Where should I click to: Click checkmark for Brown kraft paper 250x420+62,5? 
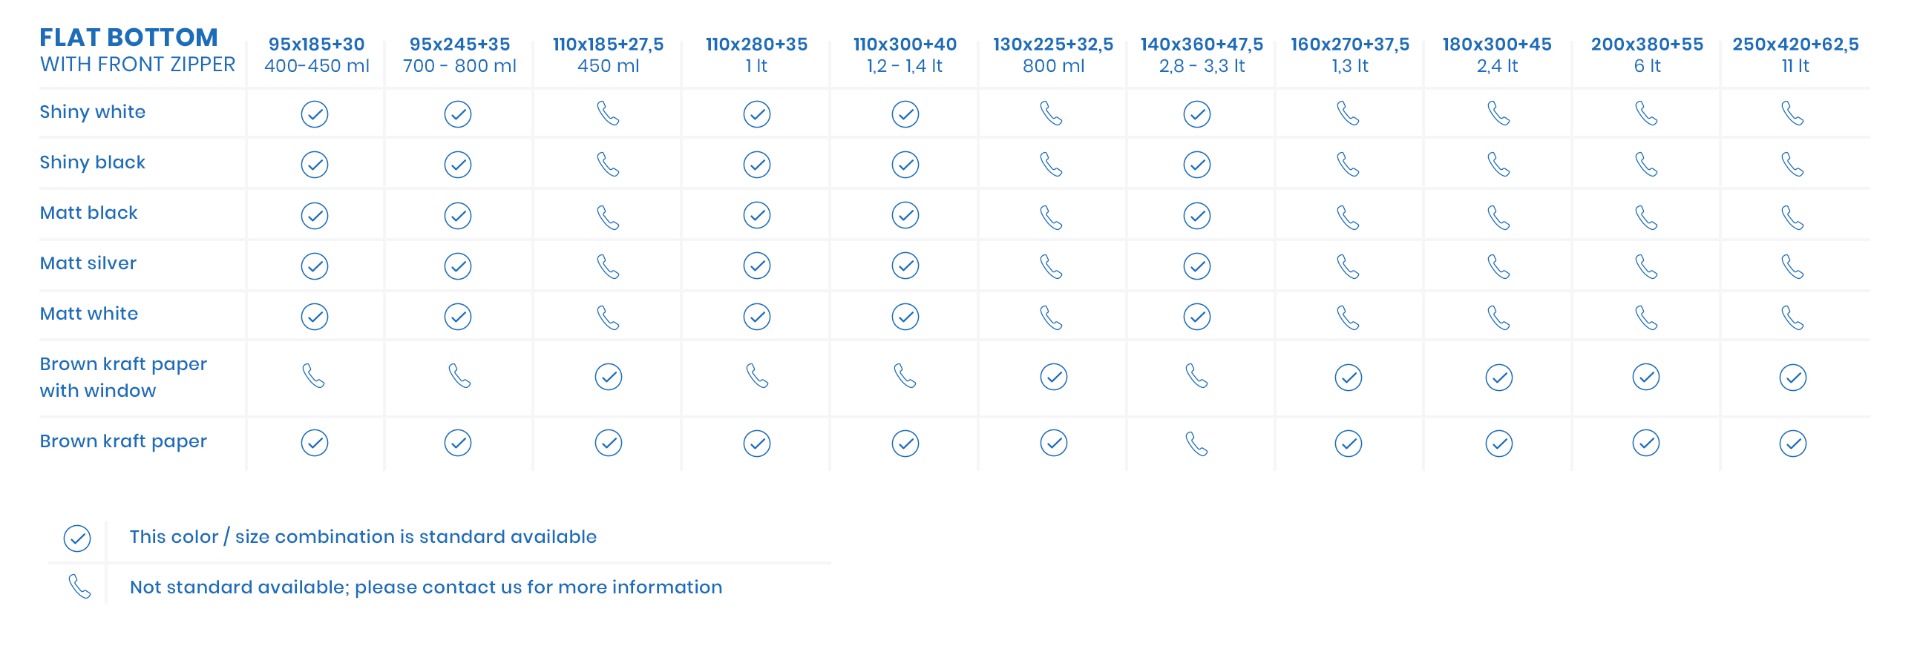[x=1793, y=443]
